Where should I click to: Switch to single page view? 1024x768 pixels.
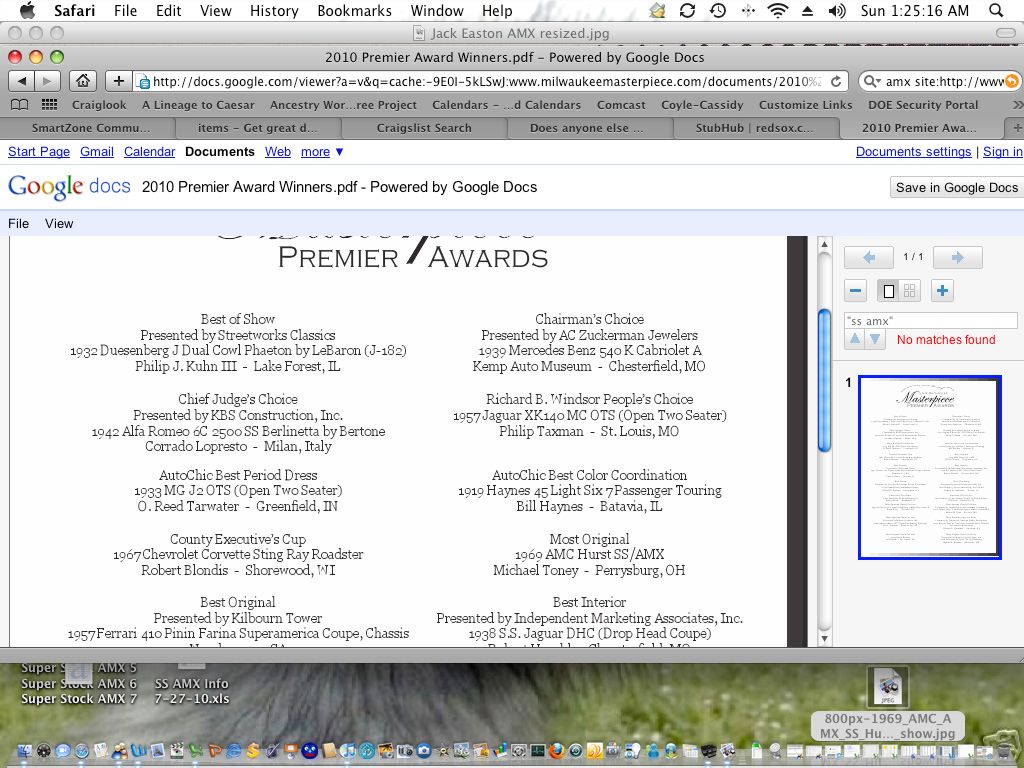pos(888,291)
